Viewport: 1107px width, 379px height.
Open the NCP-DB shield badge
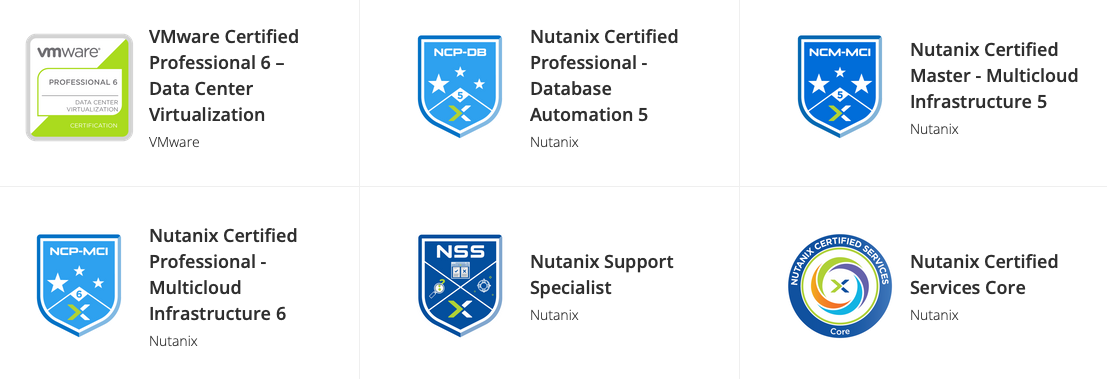pyautogui.click(x=460, y=87)
